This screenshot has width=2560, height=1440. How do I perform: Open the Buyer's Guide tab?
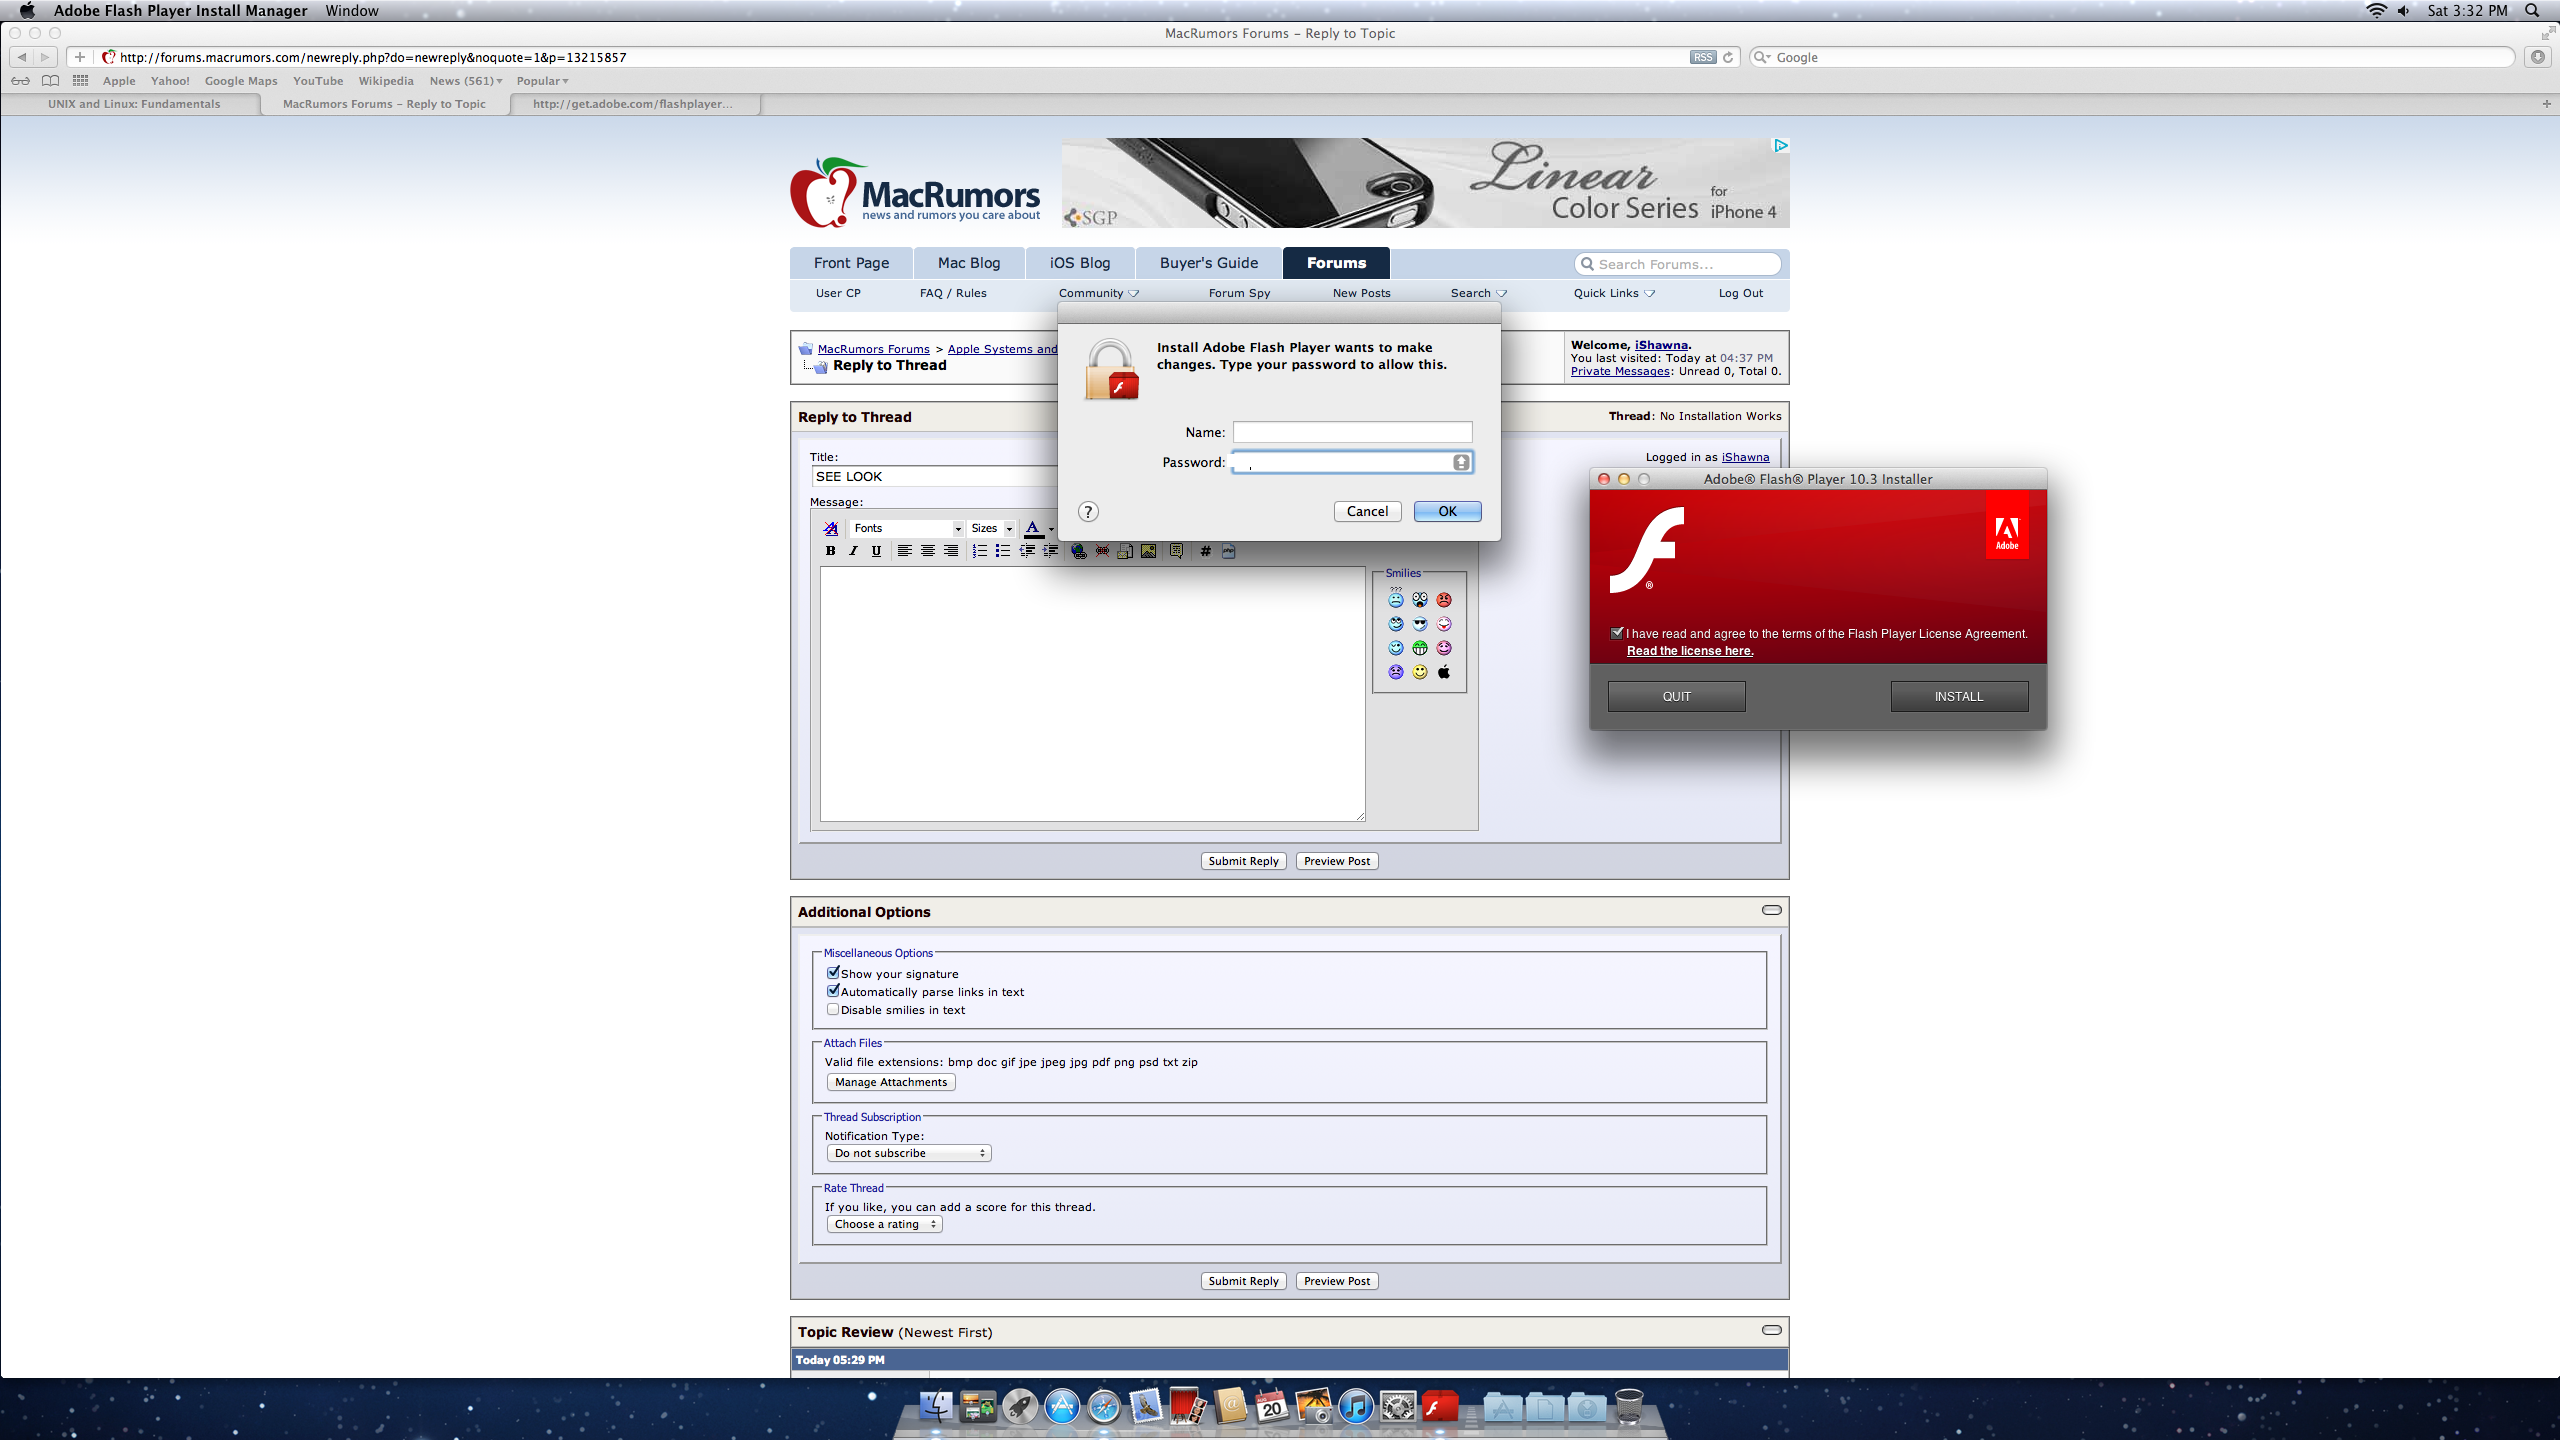tap(1209, 263)
